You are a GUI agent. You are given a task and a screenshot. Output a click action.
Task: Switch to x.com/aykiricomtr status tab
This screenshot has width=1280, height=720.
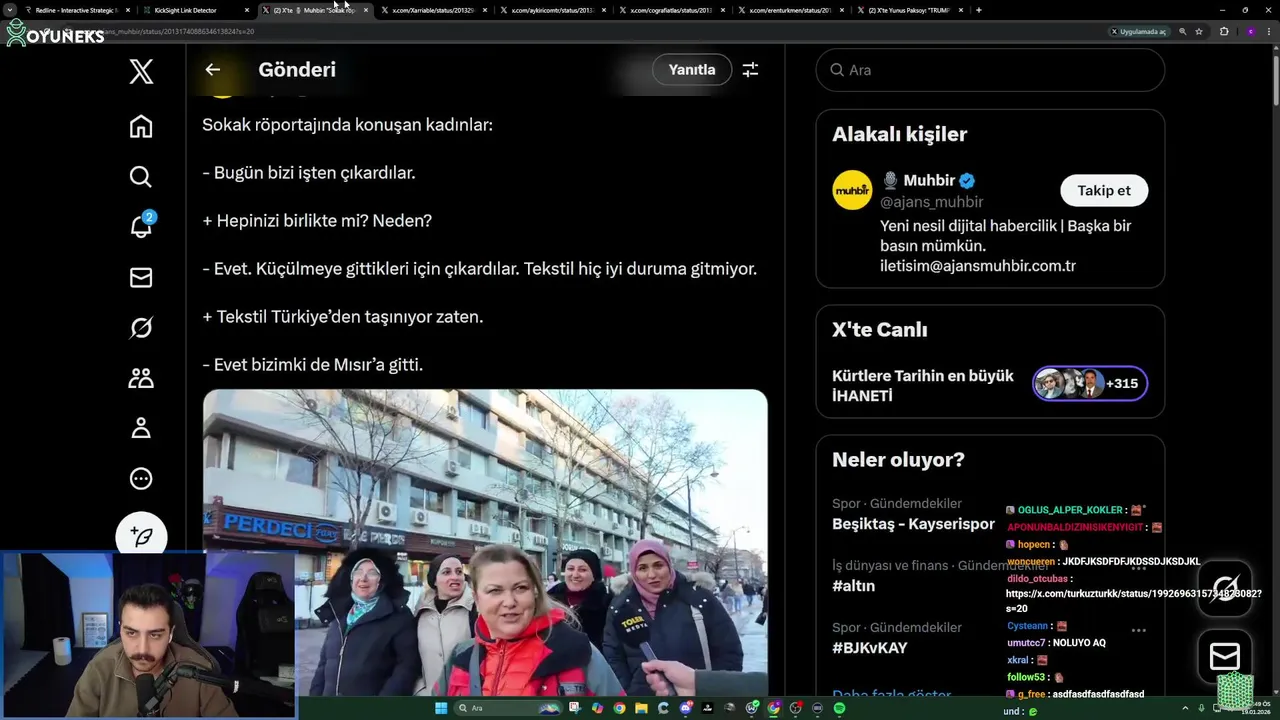(x=552, y=10)
